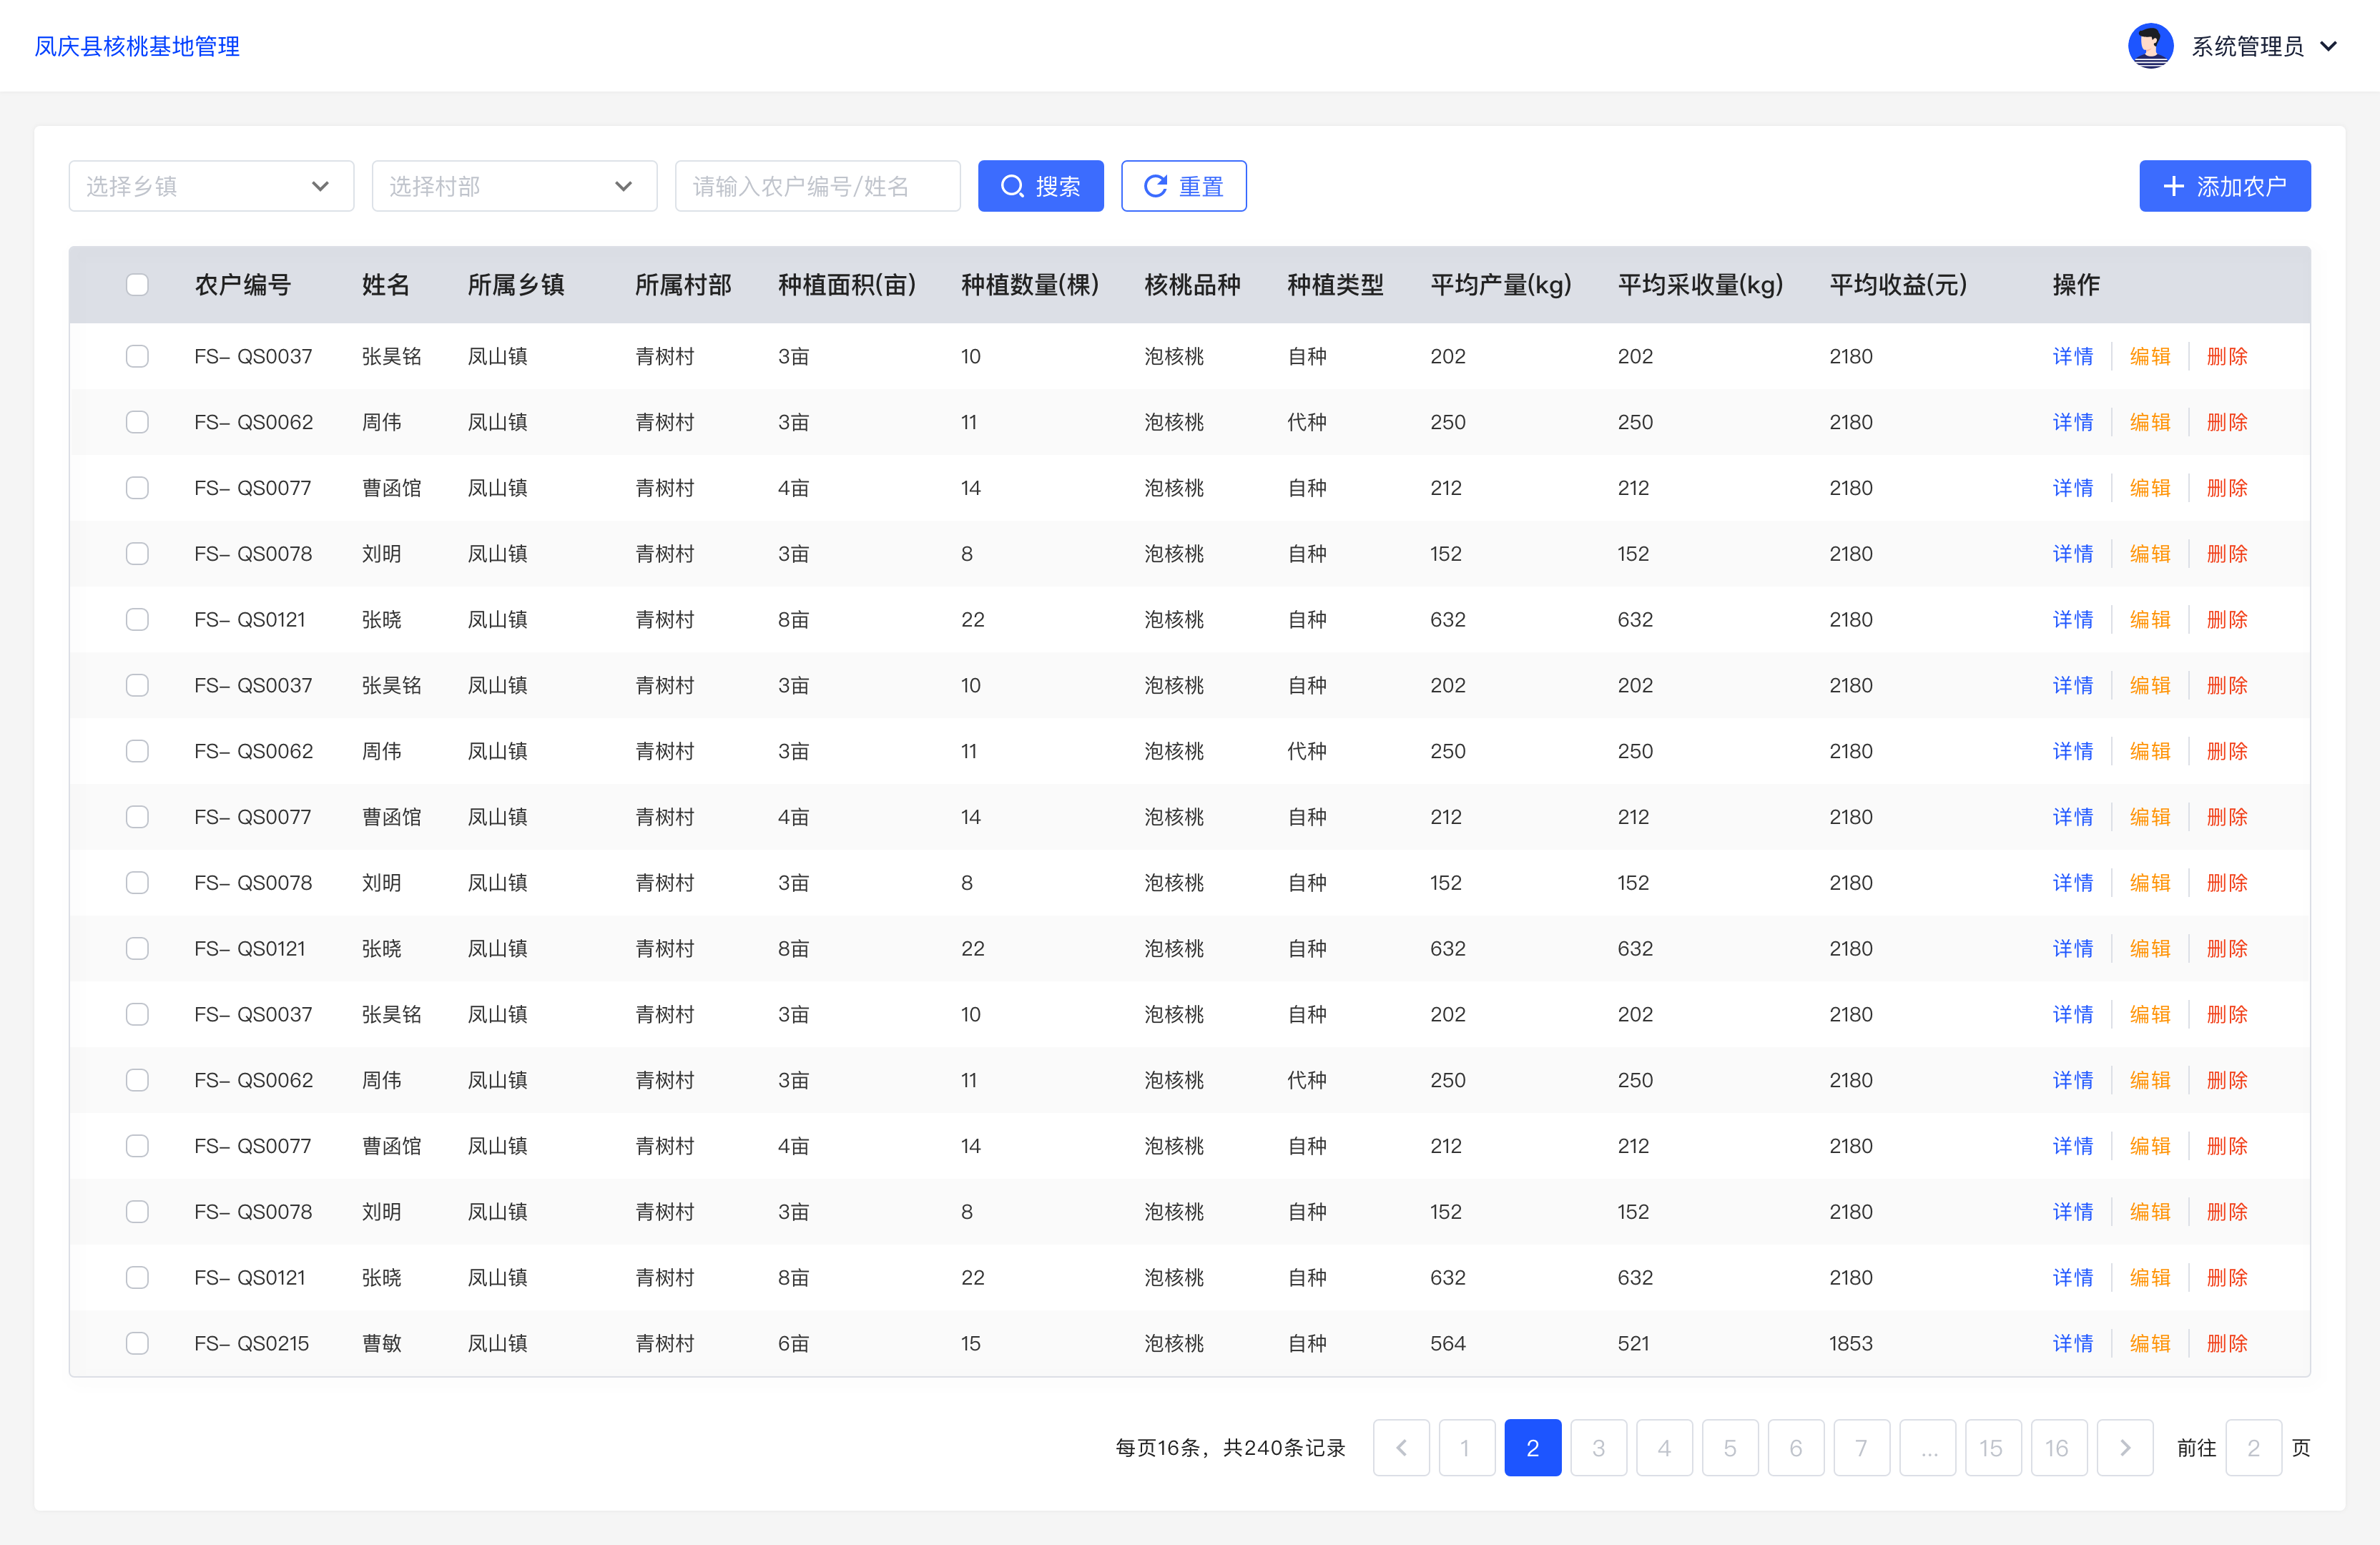Select pagination page 15

[x=1993, y=1447]
